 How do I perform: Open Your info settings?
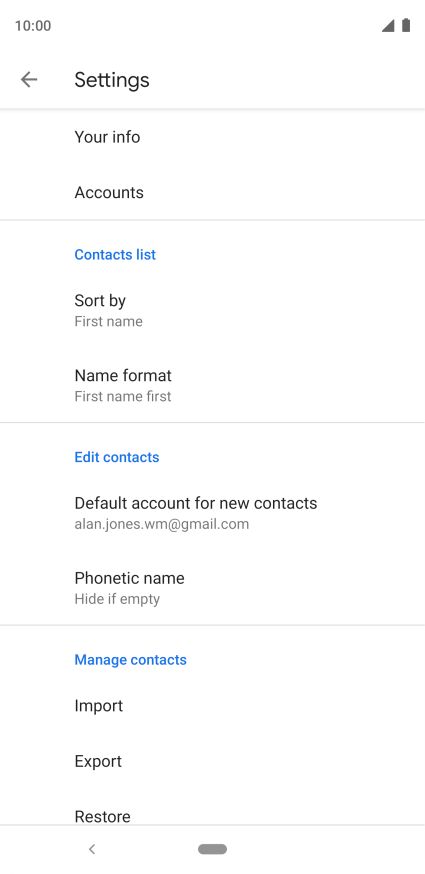212,137
